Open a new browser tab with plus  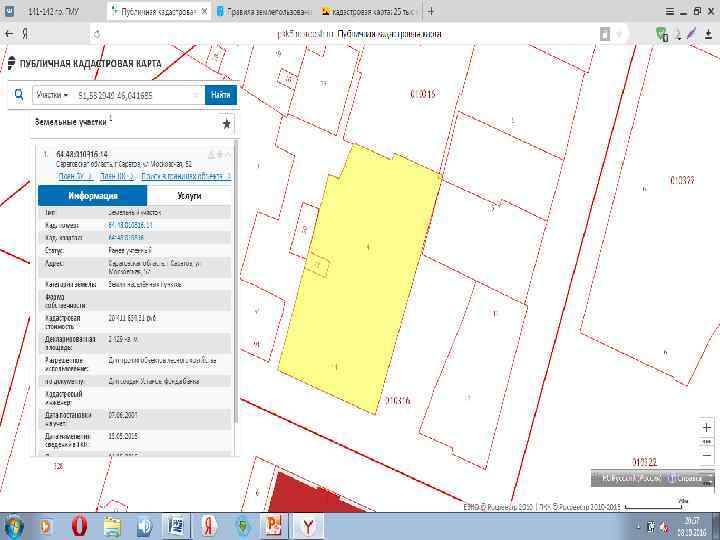coord(431,11)
